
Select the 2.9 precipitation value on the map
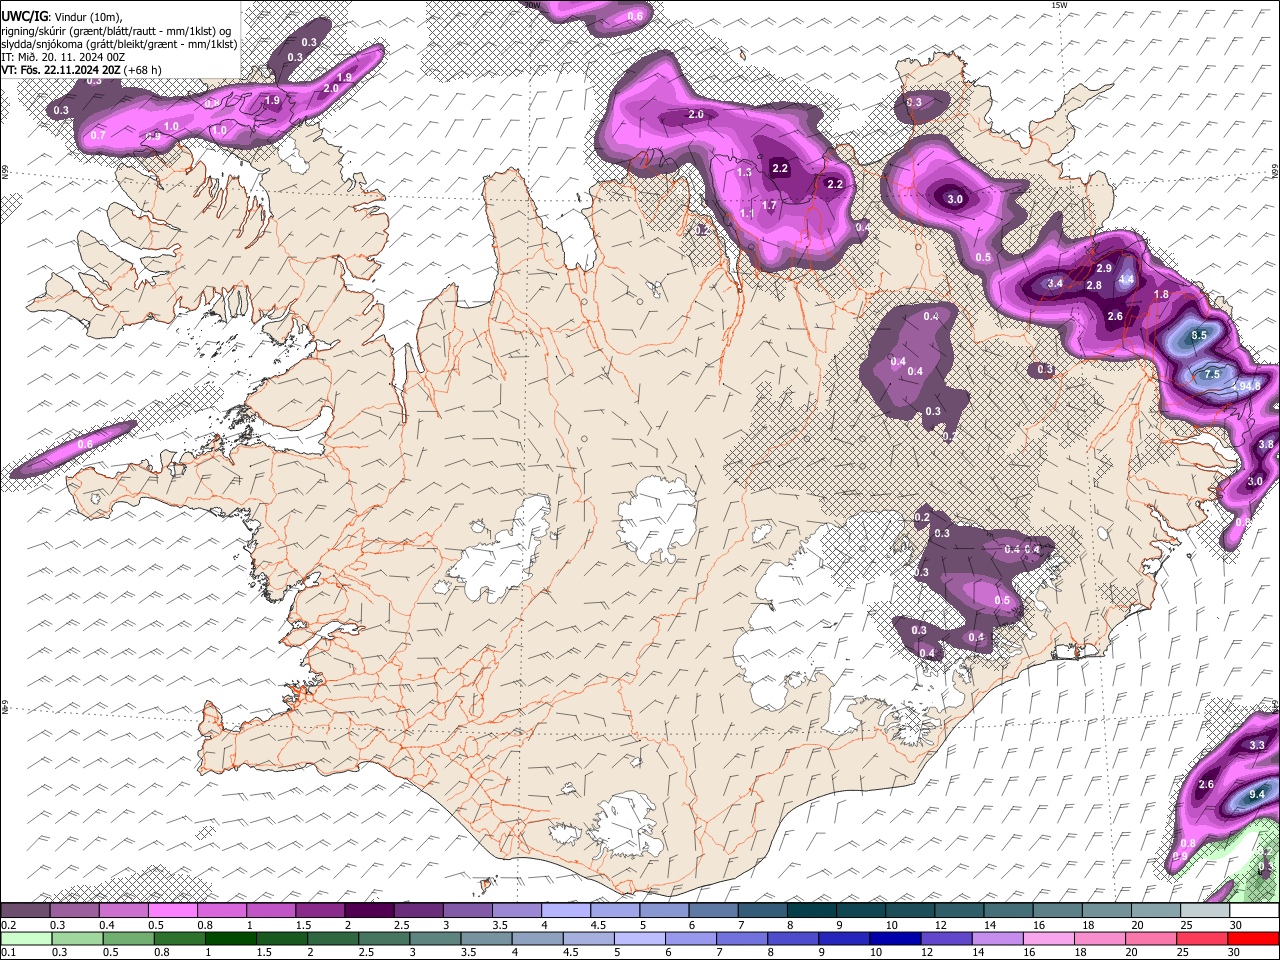1104,268
